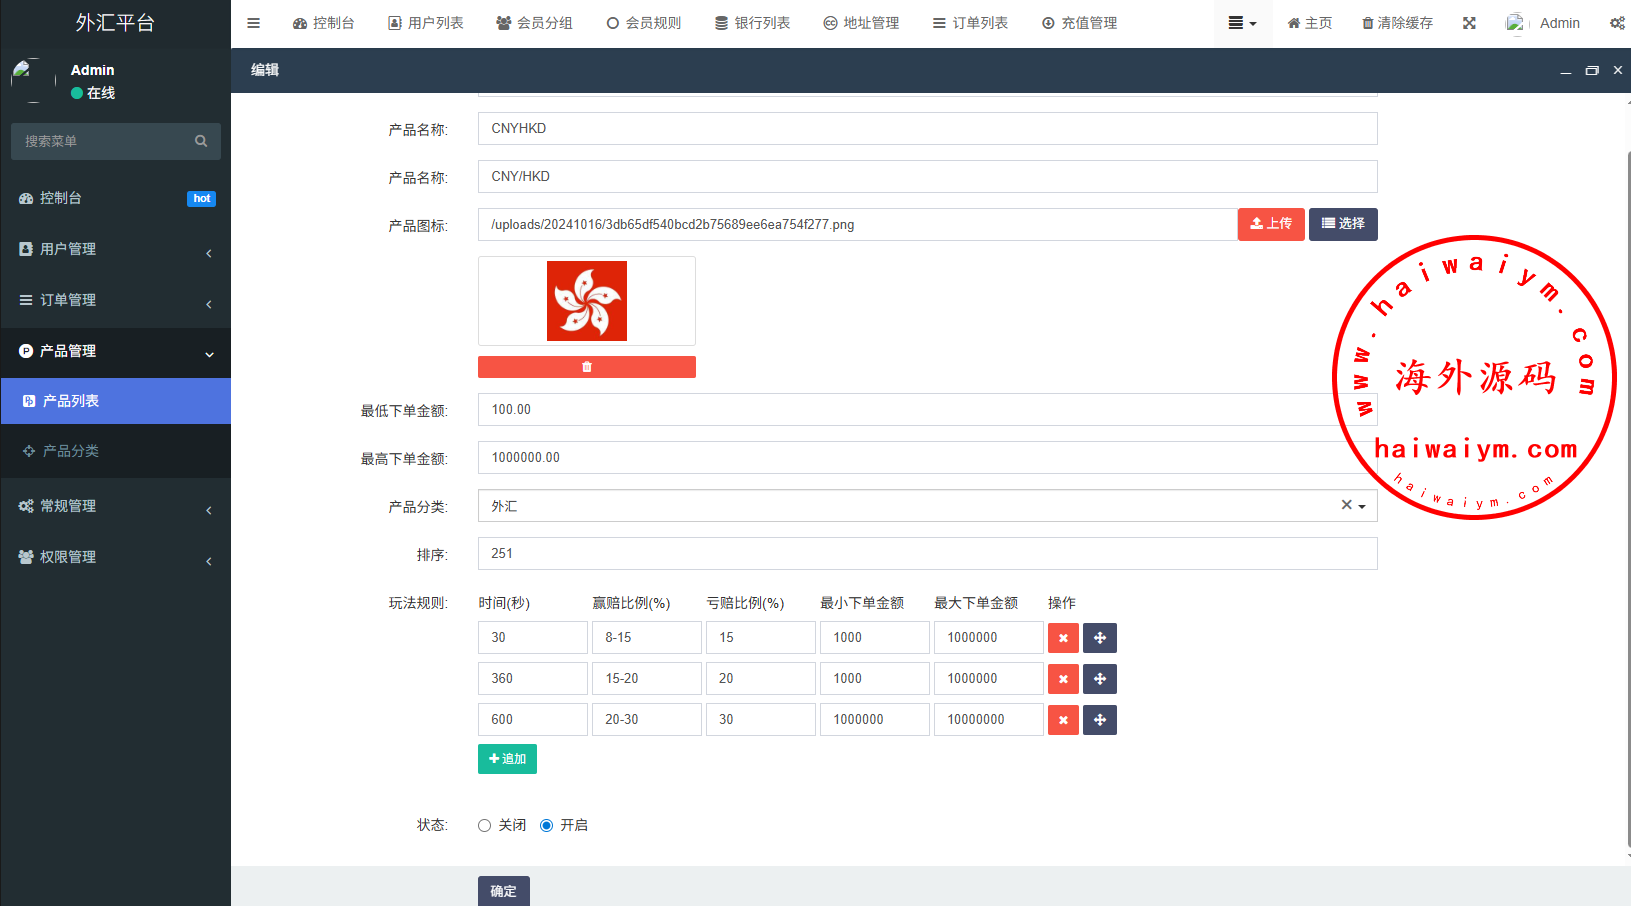Screen dimensions: 1631x906
Task: Open 产品分类 in the sidebar
Action: (70, 451)
